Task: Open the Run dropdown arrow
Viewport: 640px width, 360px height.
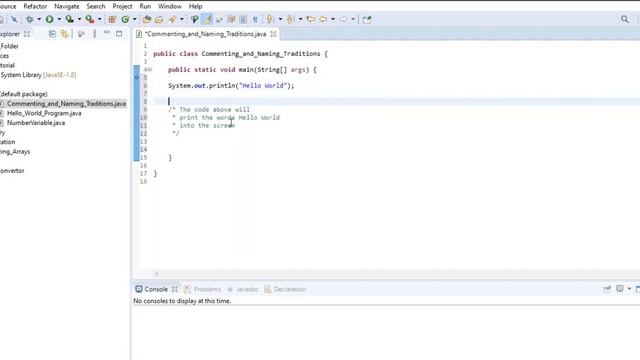Action: click(x=59, y=19)
